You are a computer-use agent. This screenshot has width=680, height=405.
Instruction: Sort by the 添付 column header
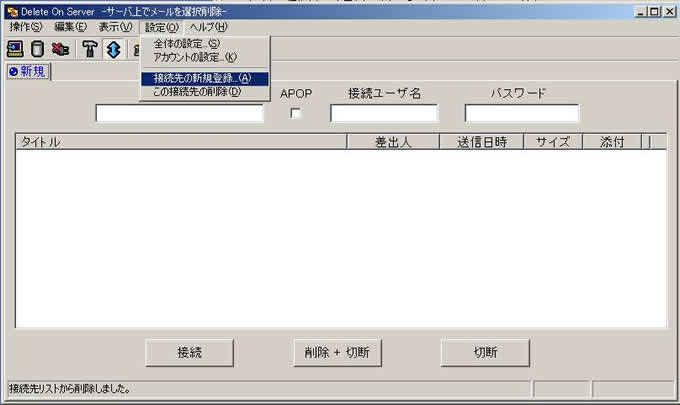(612, 142)
